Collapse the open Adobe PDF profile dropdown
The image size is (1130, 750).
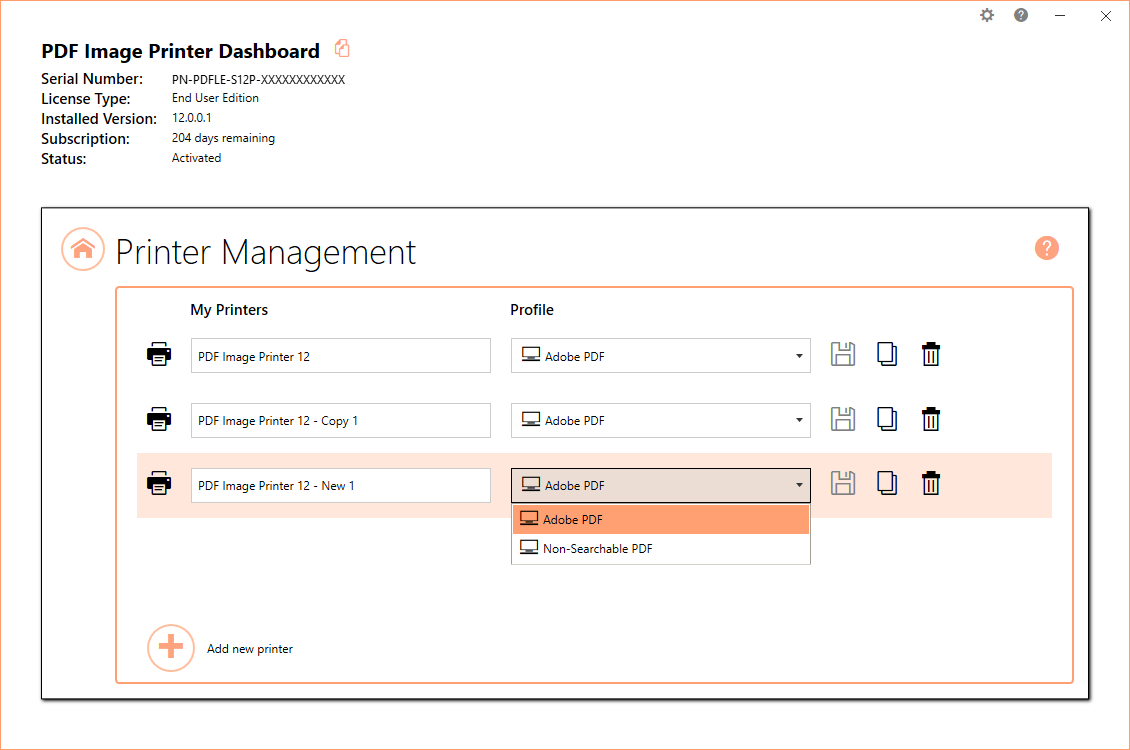pos(798,484)
